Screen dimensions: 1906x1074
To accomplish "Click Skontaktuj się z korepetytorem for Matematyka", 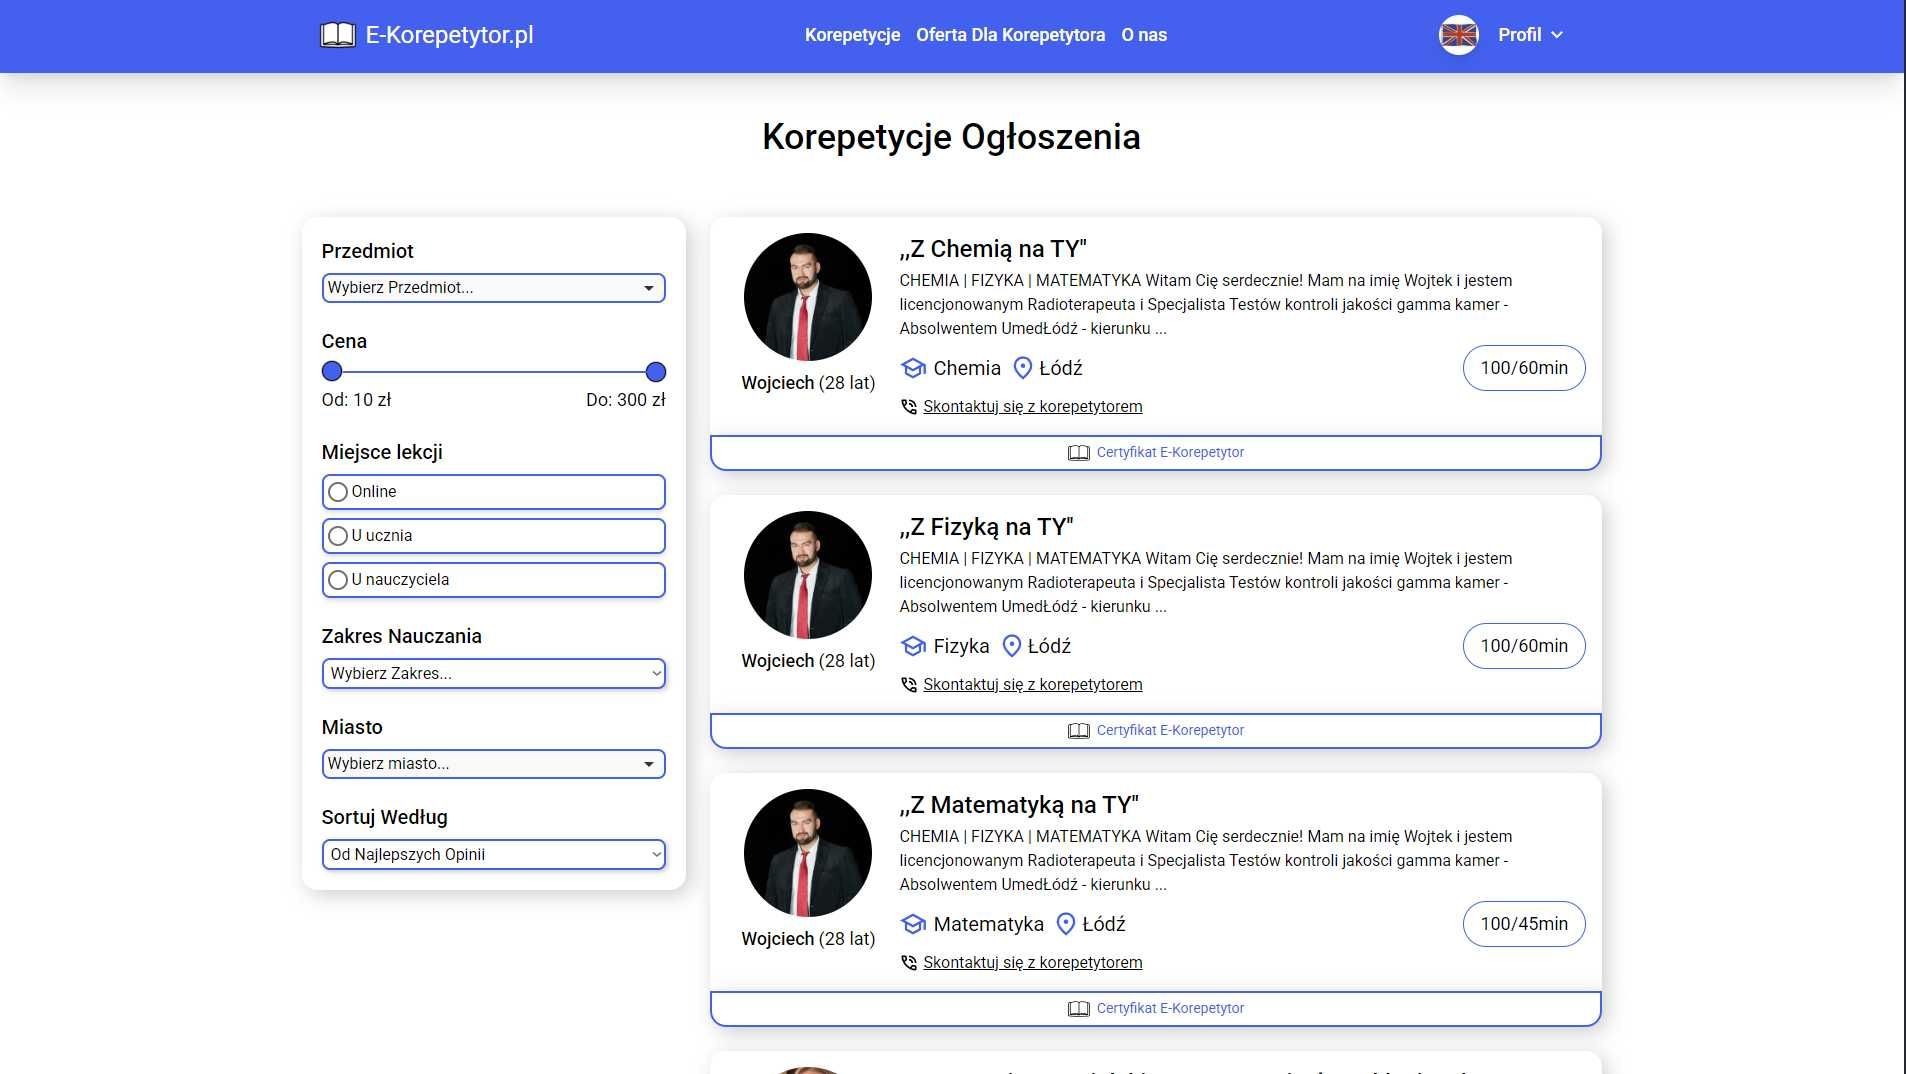I will [1032, 963].
